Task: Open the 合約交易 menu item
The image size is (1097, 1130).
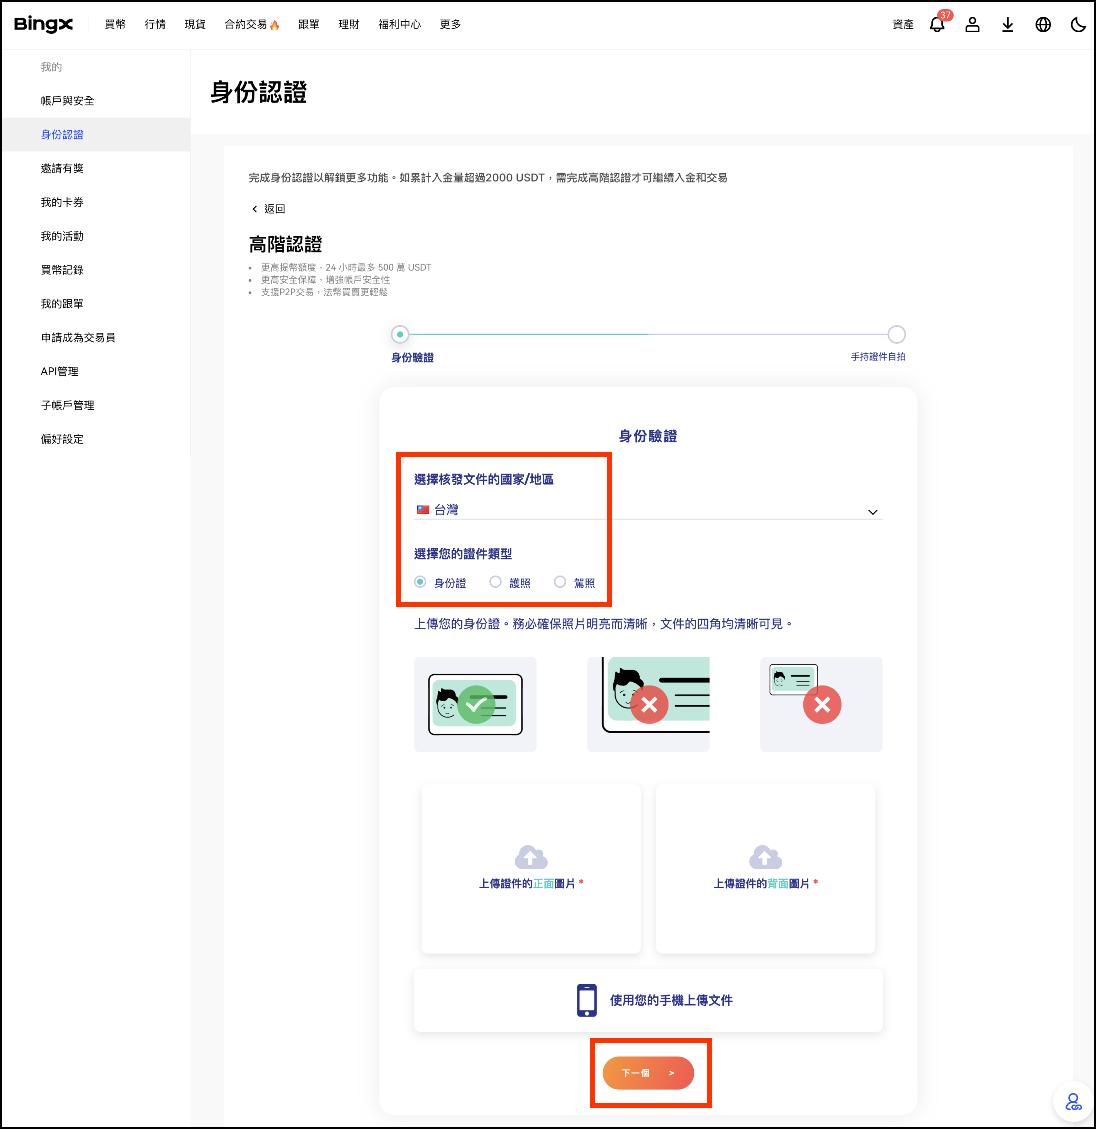Action: 251,24
